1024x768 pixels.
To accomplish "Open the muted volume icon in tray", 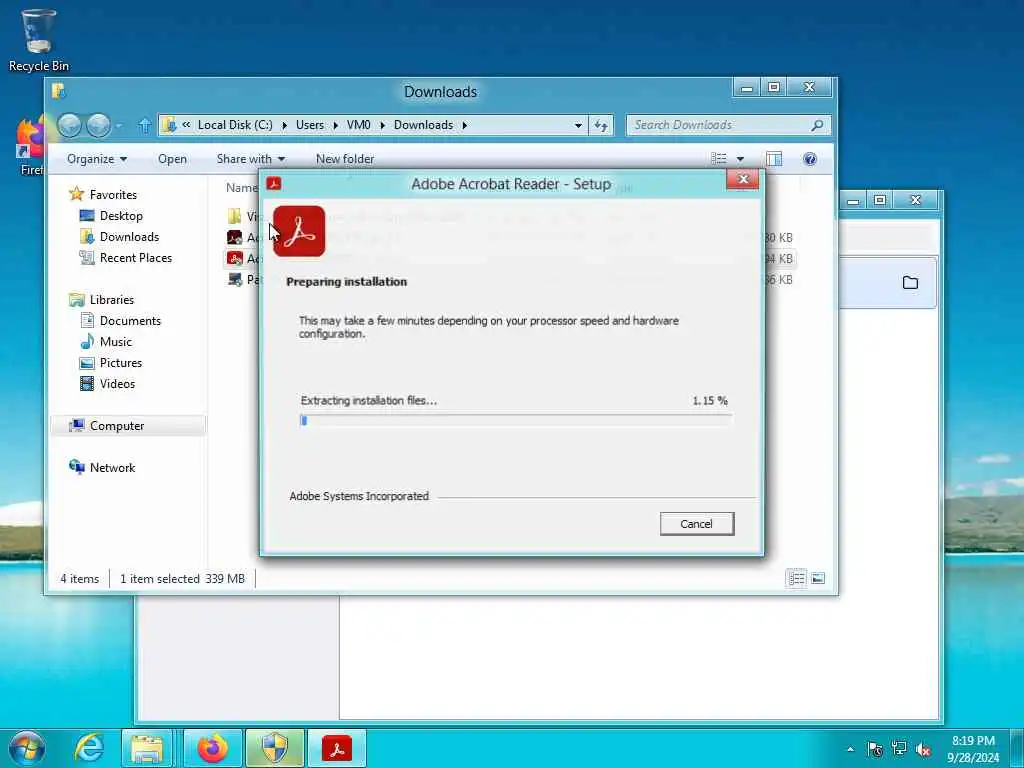I will pos(923,749).
